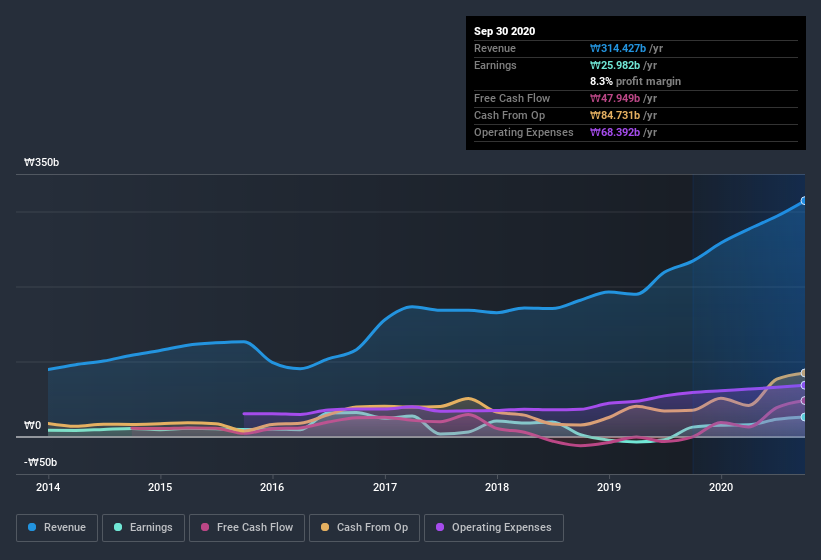821x560 pixels.
Task: Toggle the Earnings legend button
Action: (143, 528)
